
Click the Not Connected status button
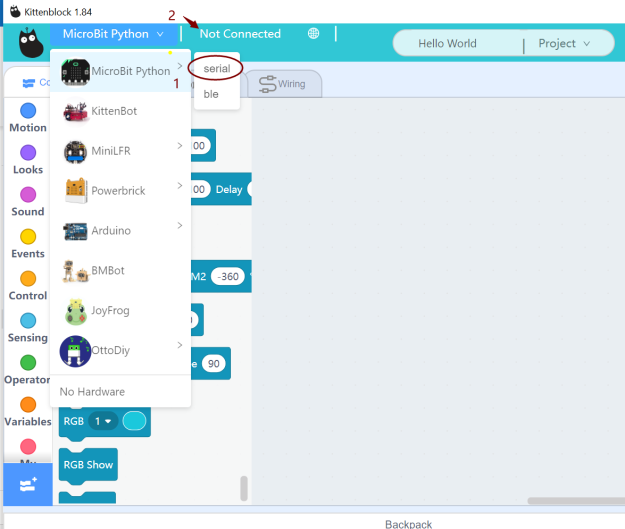(x=240, y=34)
